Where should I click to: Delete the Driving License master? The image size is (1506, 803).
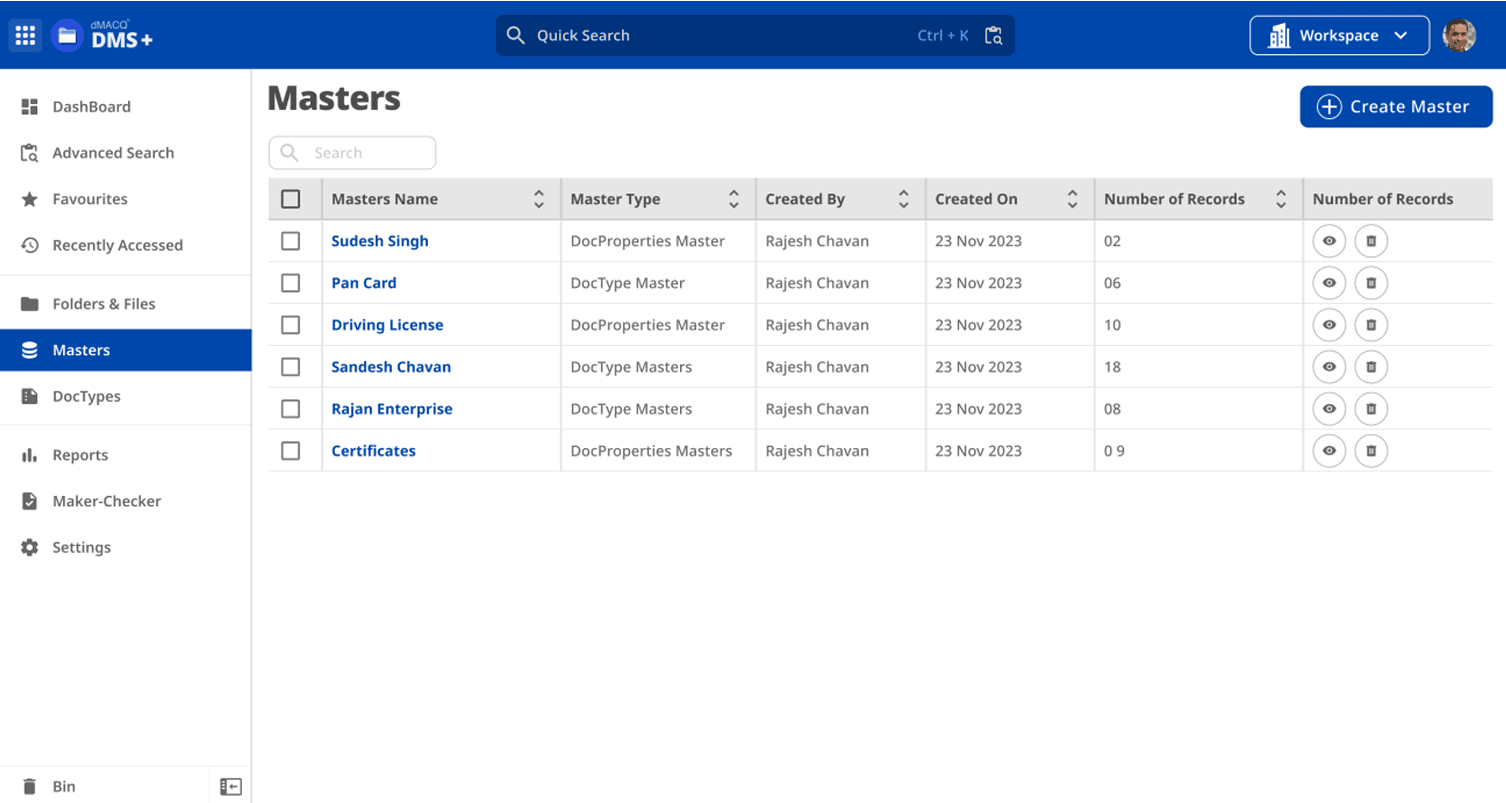[x=1371, y=325]
